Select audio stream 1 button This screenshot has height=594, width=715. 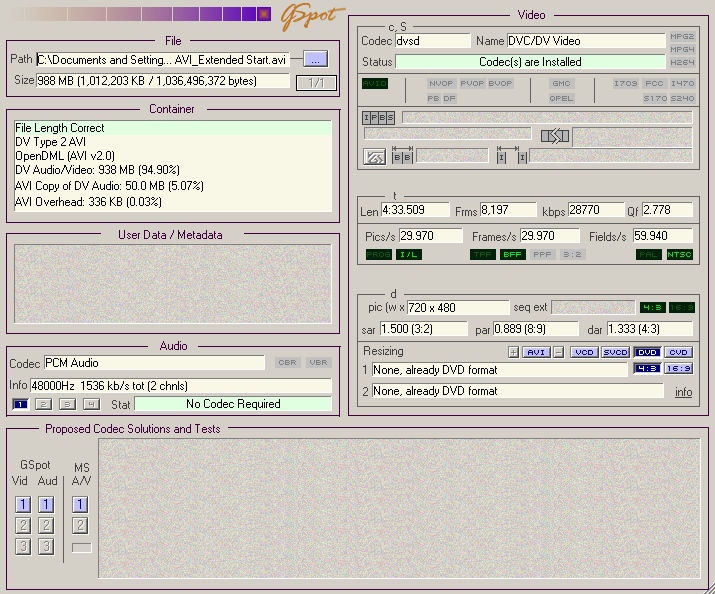(x=21, y=404)
